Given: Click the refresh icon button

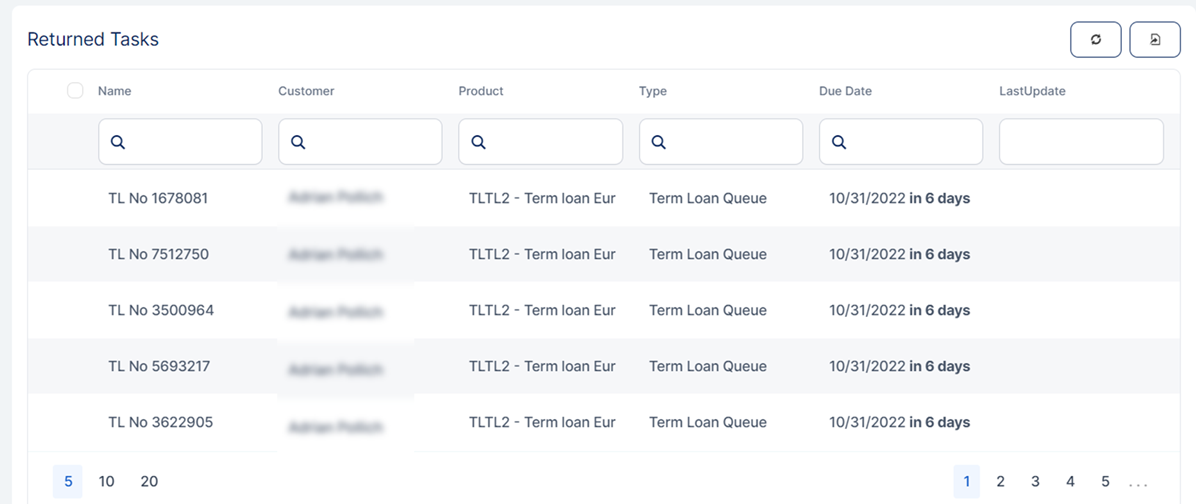Looking at the screenshot, I should click(1095, 40).
